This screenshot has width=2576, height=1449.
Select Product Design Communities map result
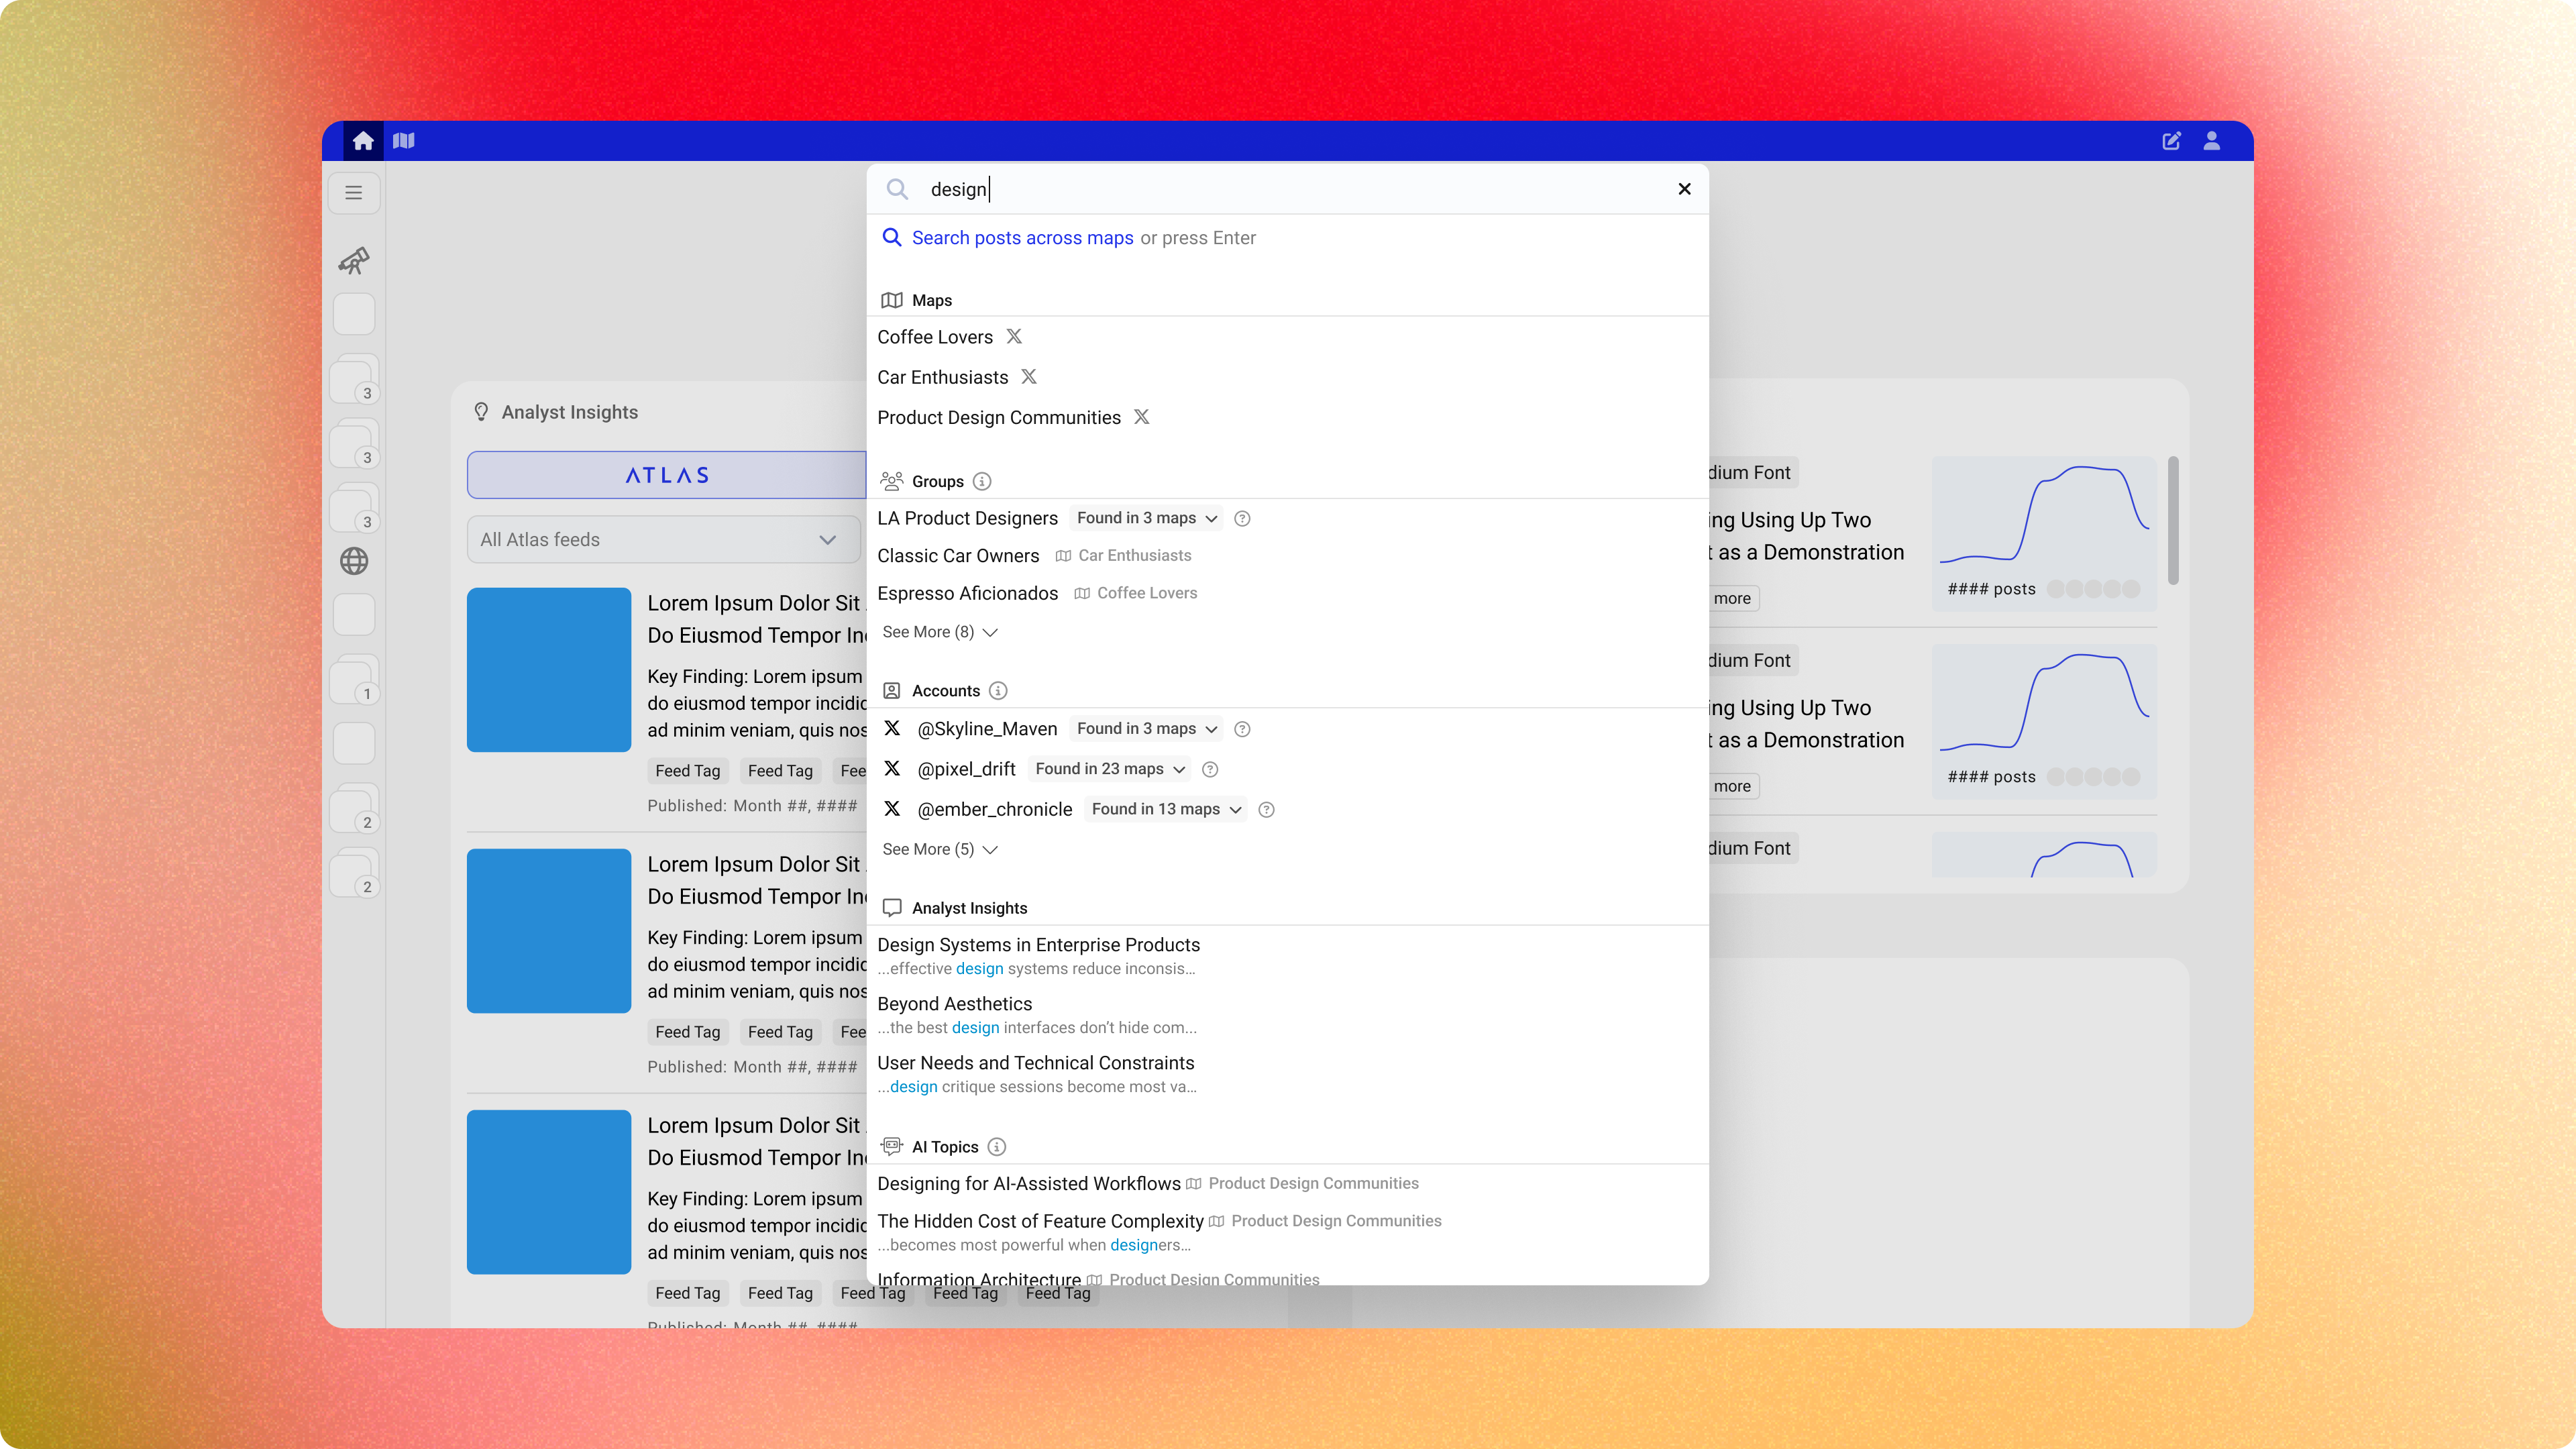click(x=998, y=418)
